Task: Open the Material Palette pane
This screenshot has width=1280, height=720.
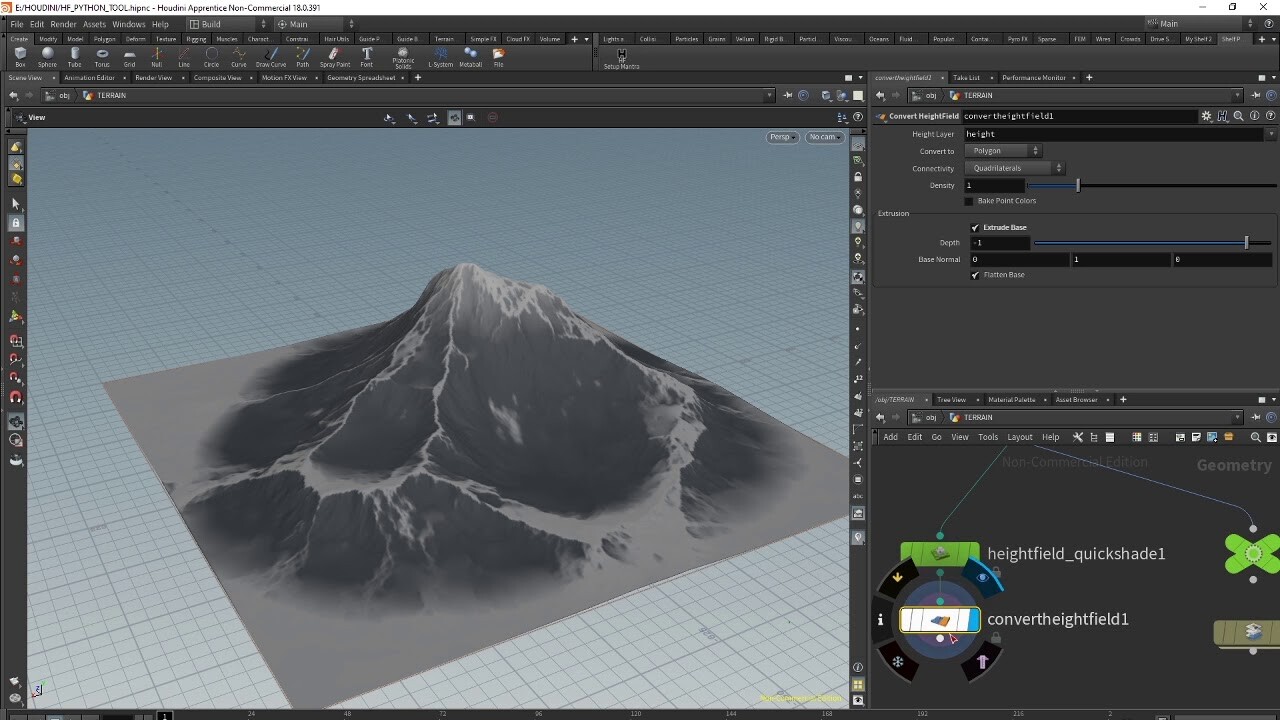Action: (x=1014, y=399)
